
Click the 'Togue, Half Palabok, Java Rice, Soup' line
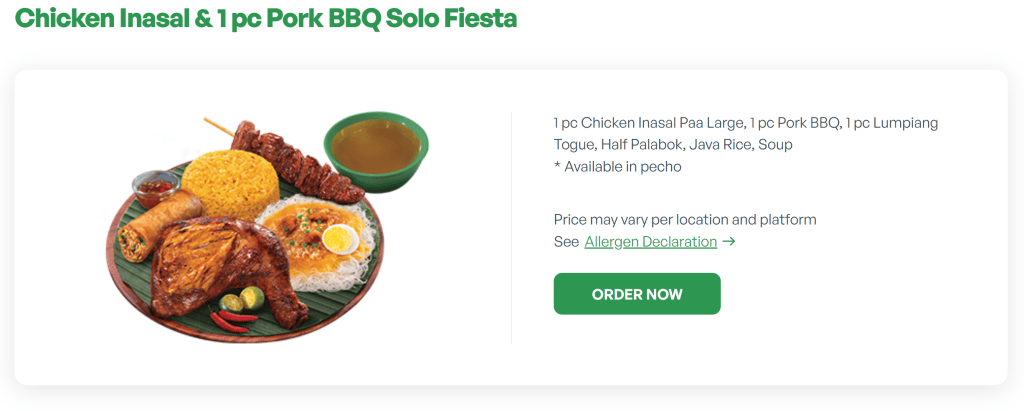tap(673, 145)
